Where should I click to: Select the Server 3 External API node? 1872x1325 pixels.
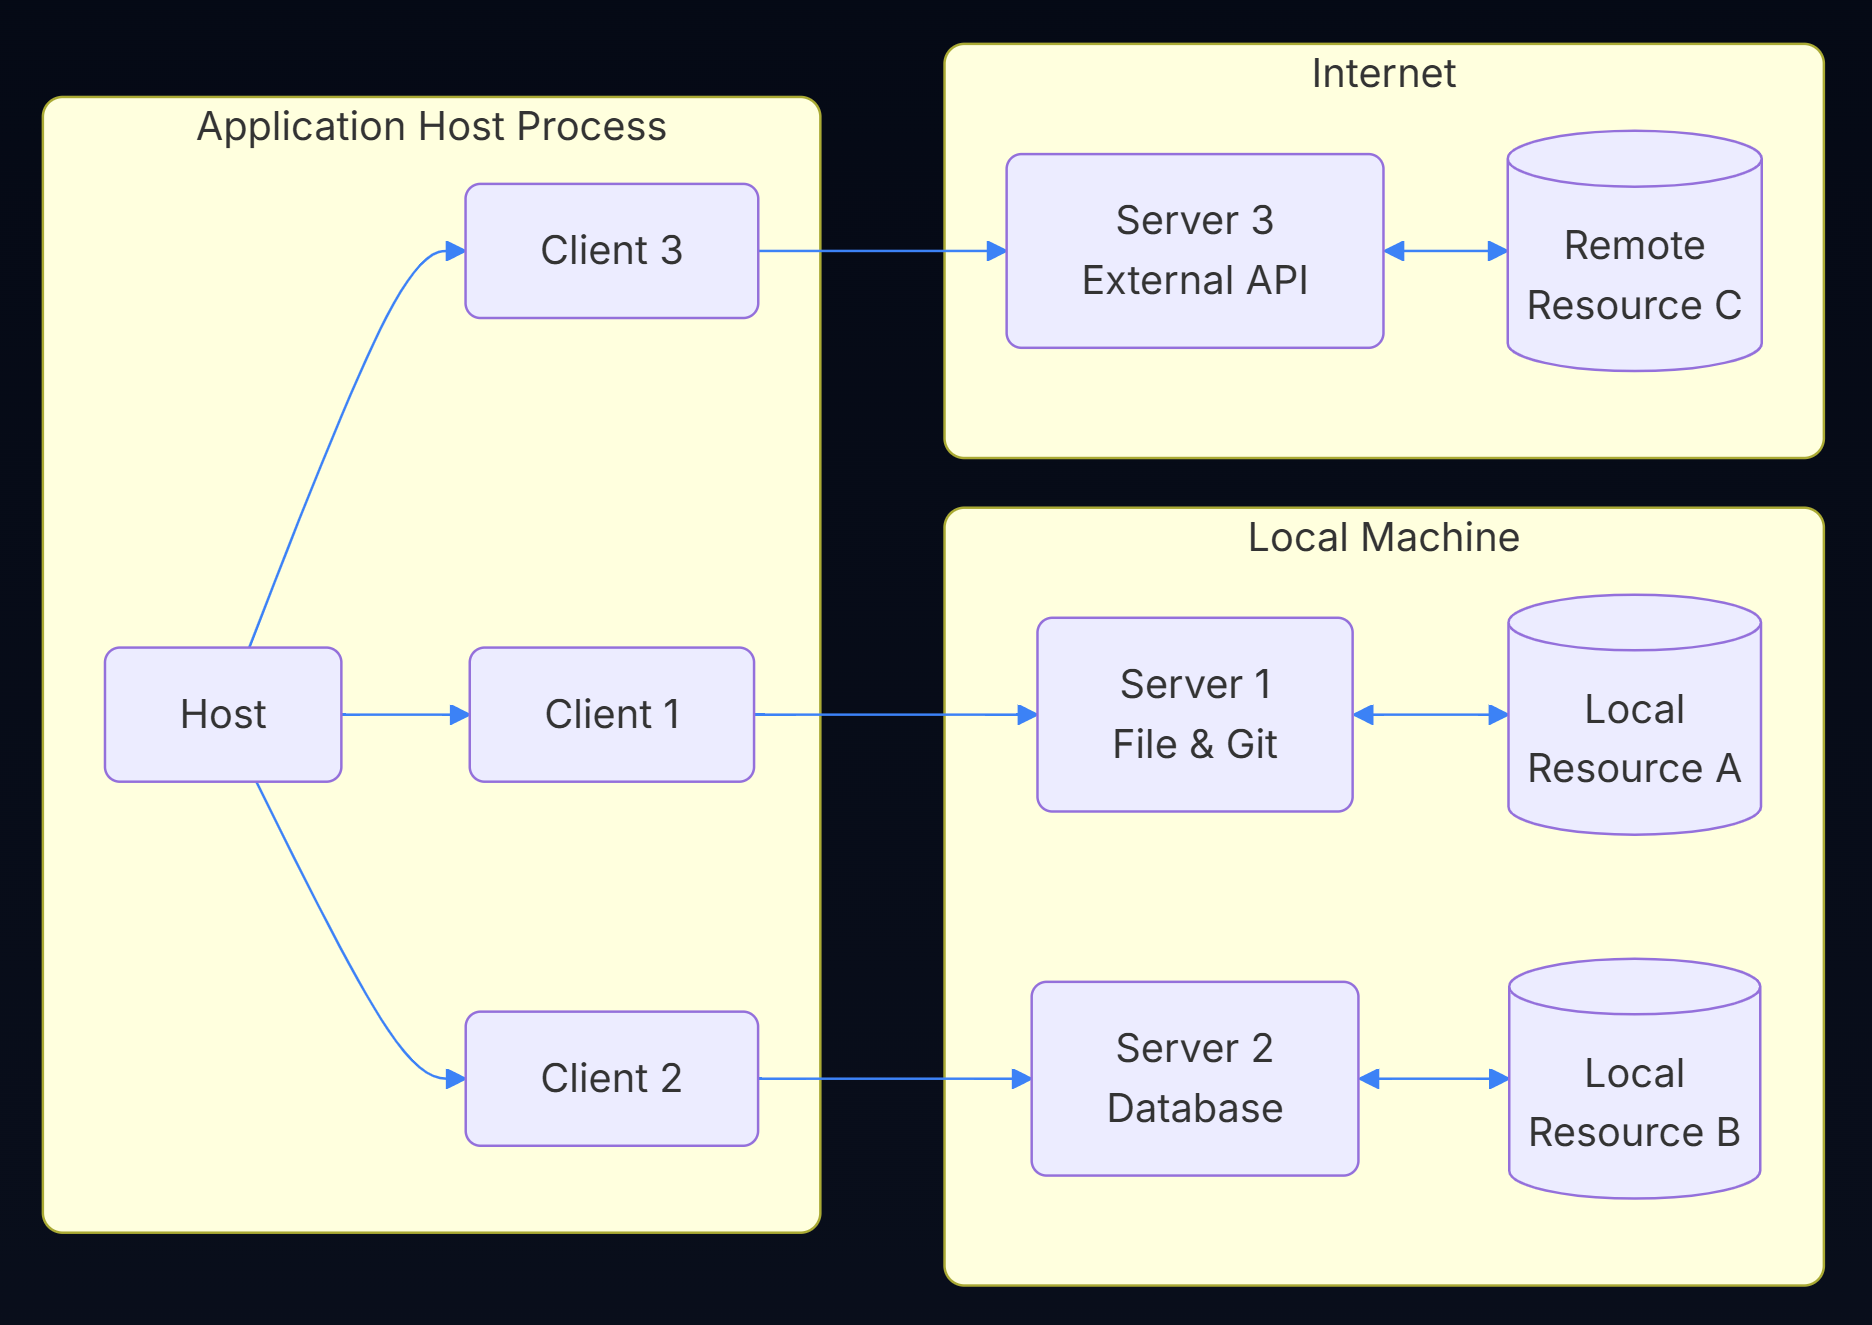point(1194,250)
